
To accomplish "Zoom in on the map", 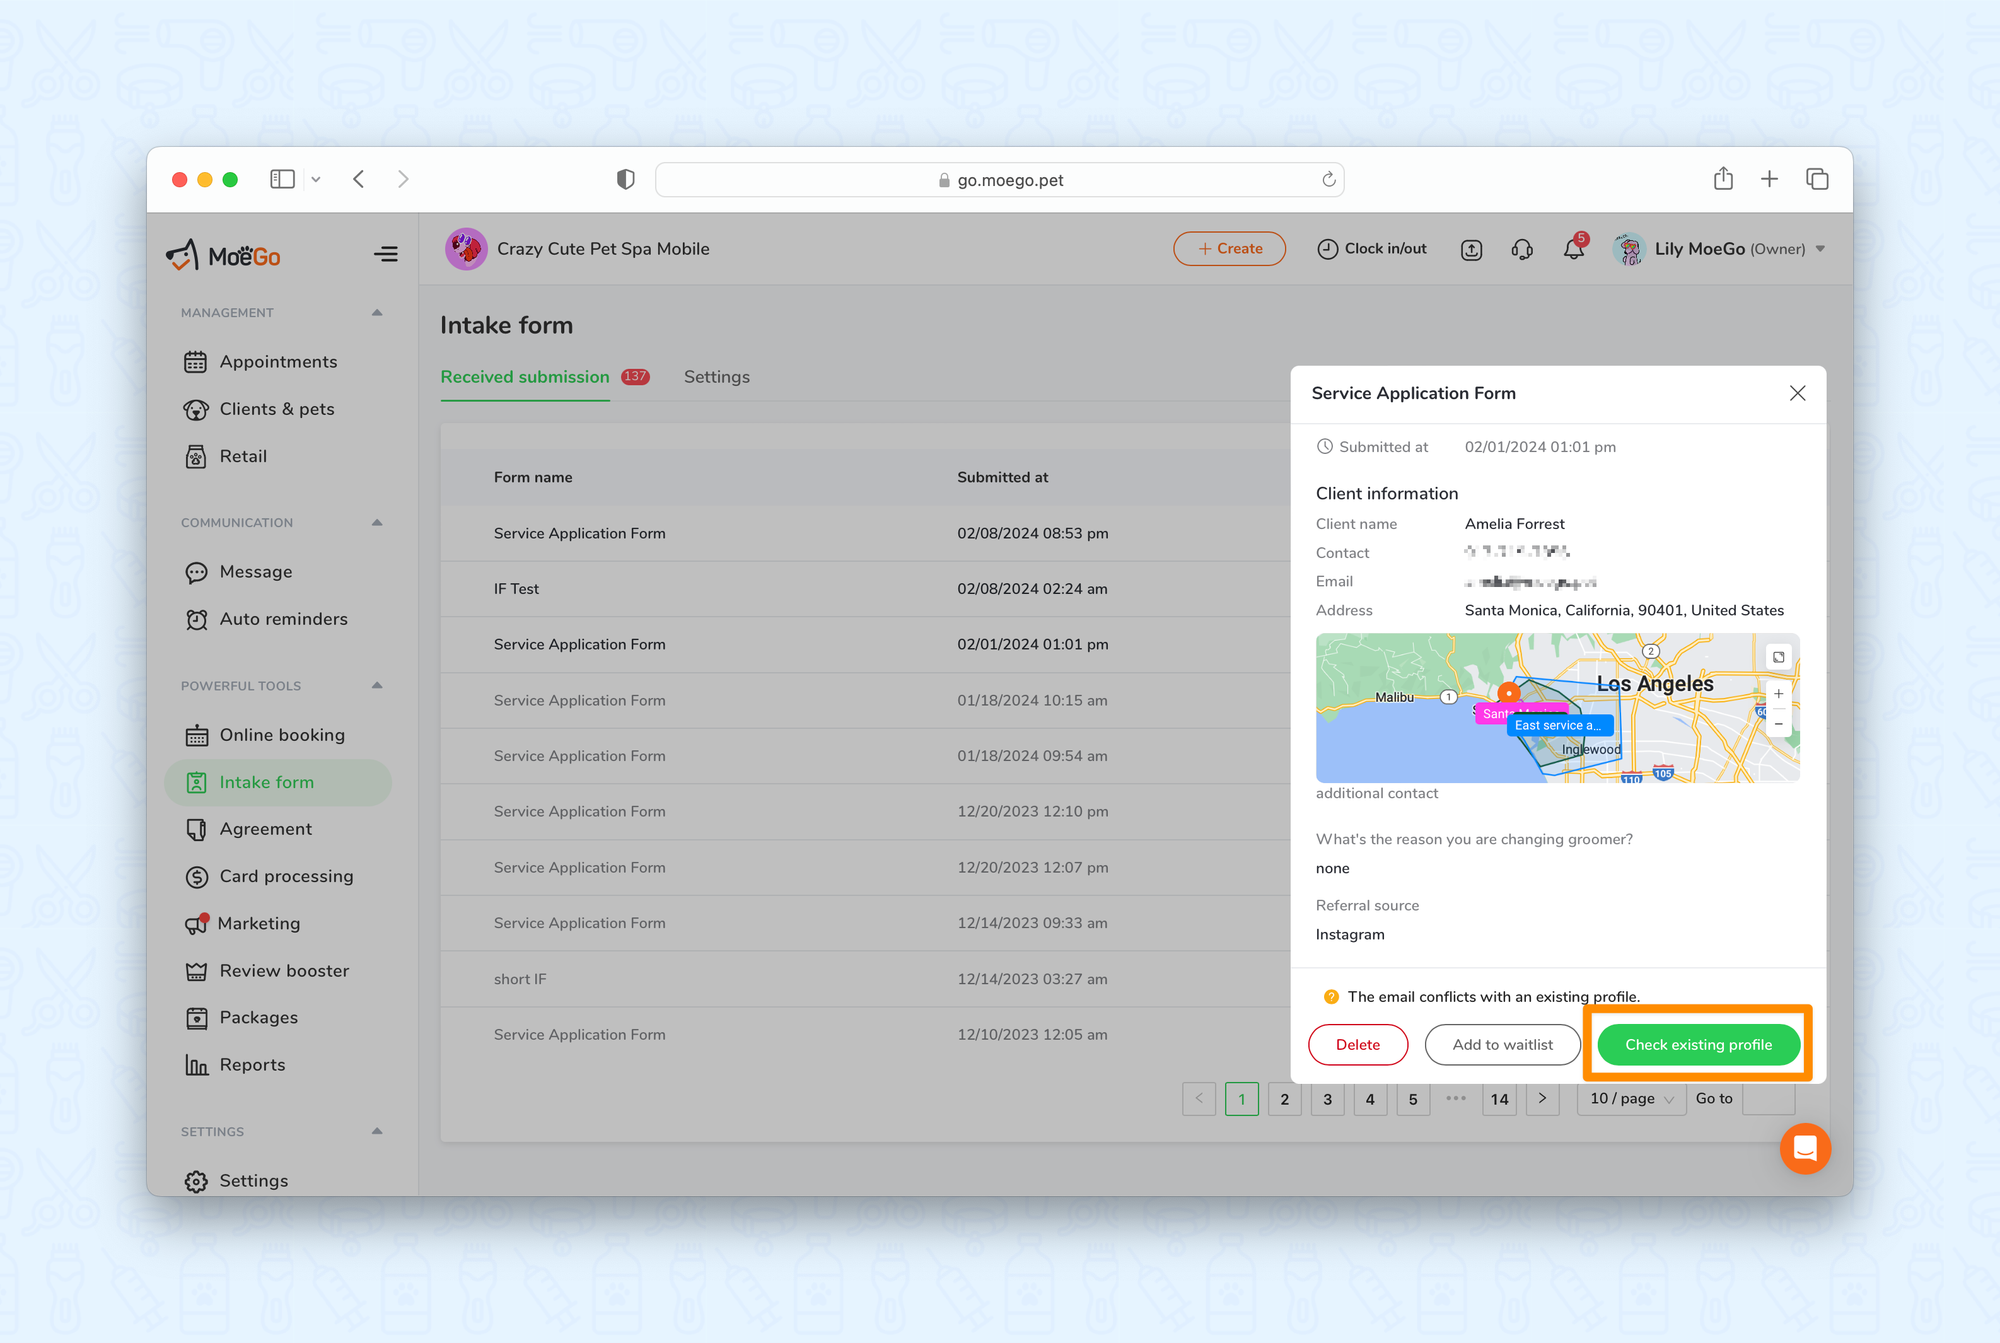I will 1778,694.
